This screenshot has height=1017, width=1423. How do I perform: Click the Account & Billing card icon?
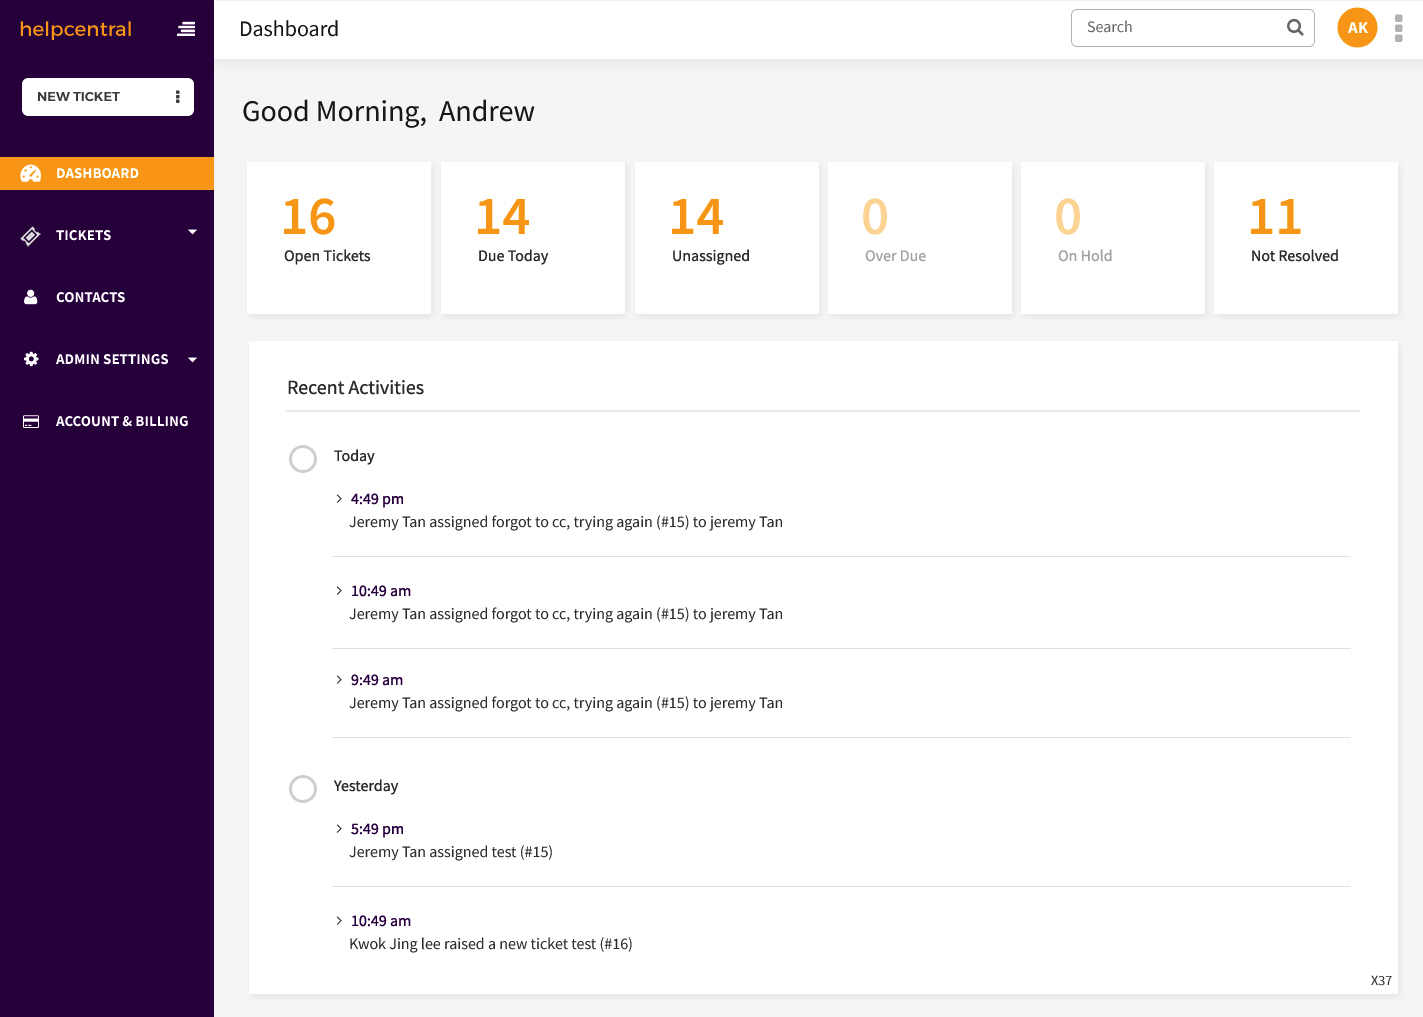(x=31, y=421)
